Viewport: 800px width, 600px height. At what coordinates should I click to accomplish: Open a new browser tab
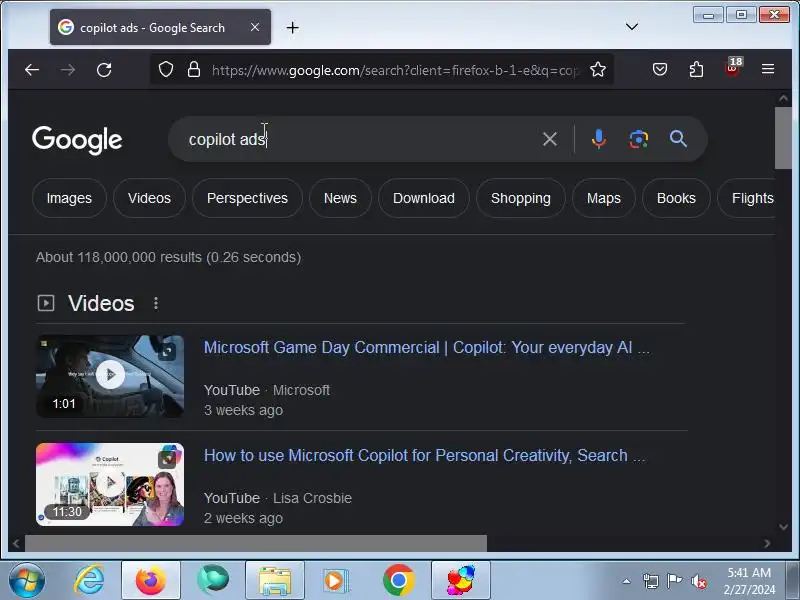pyautogui.click(x=292, y=28)
